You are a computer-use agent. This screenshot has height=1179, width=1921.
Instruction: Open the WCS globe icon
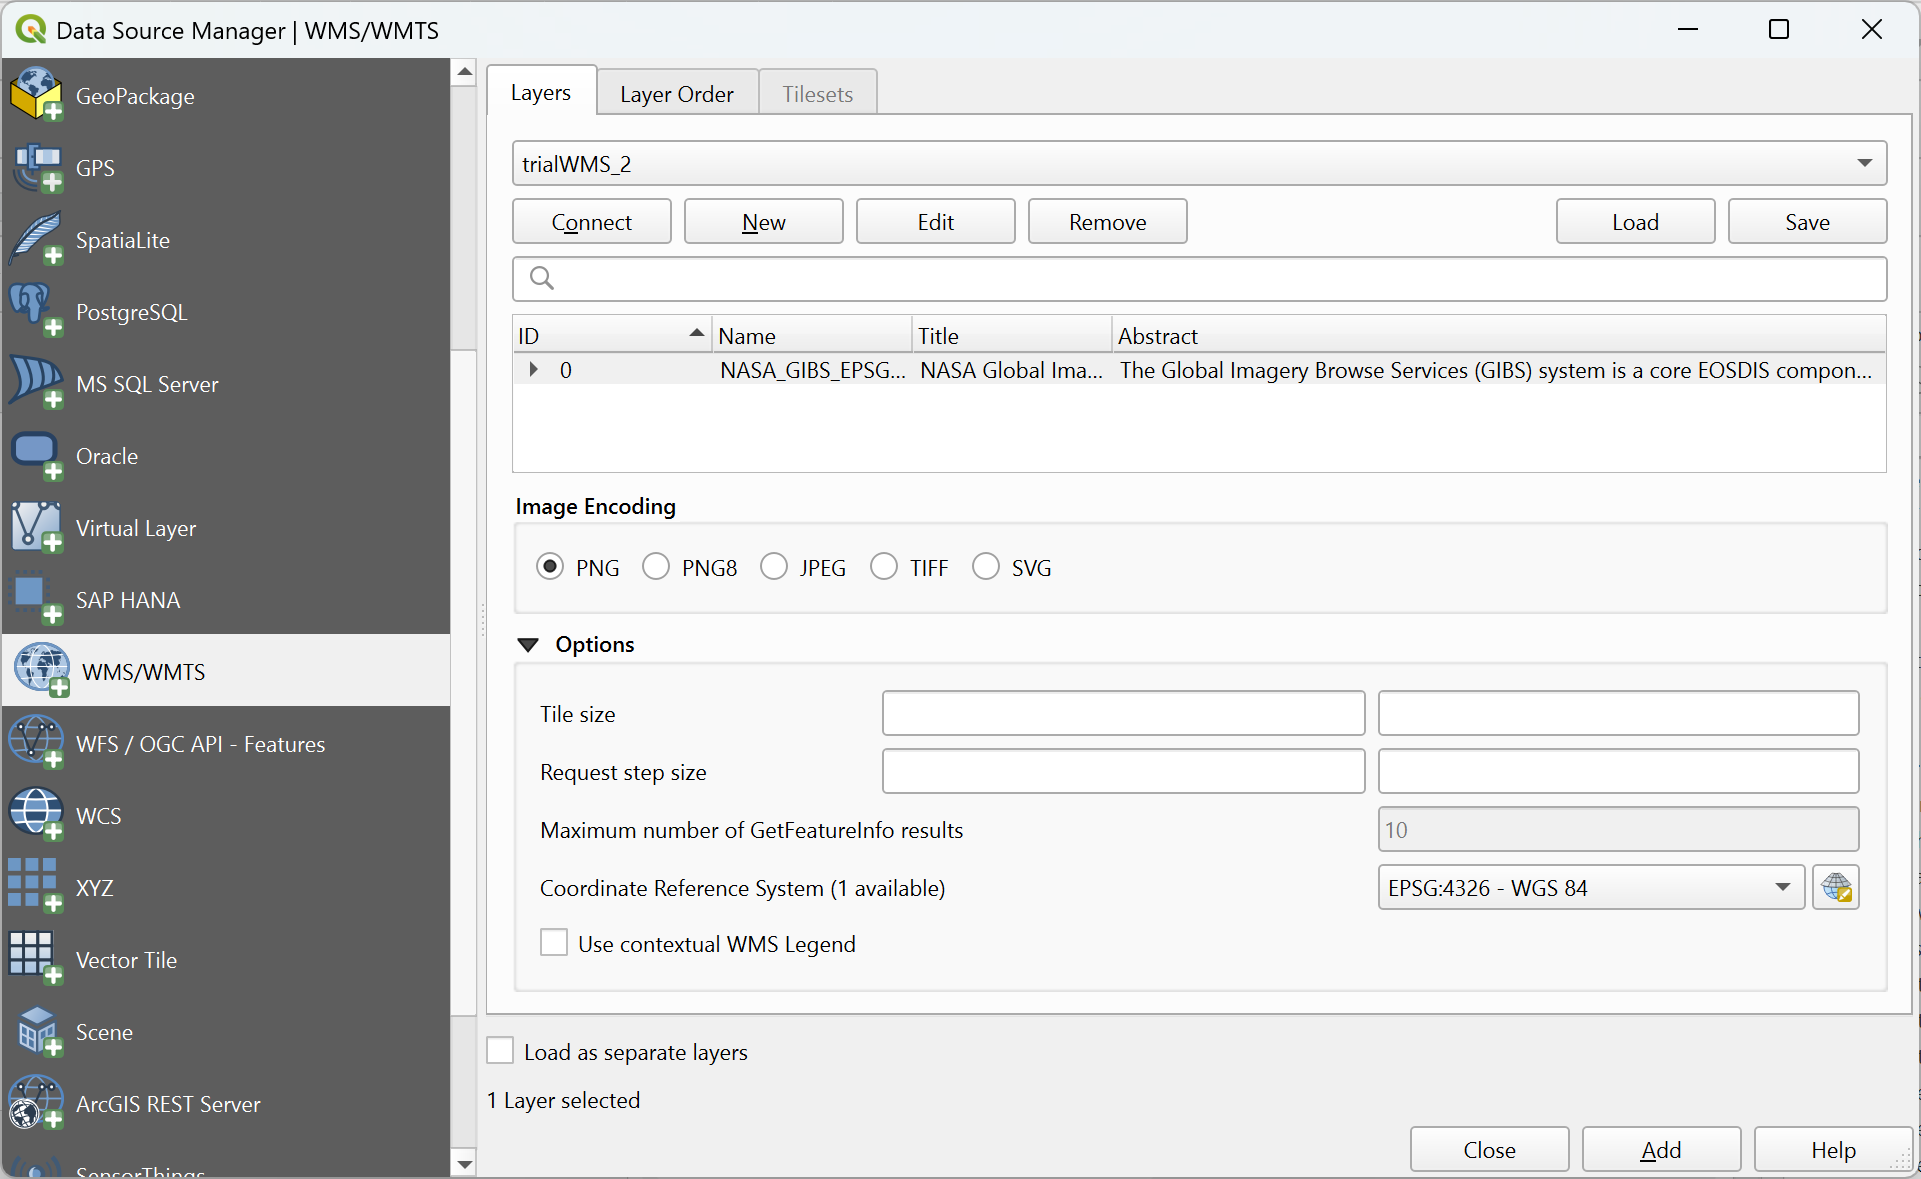tap(36, 815)
